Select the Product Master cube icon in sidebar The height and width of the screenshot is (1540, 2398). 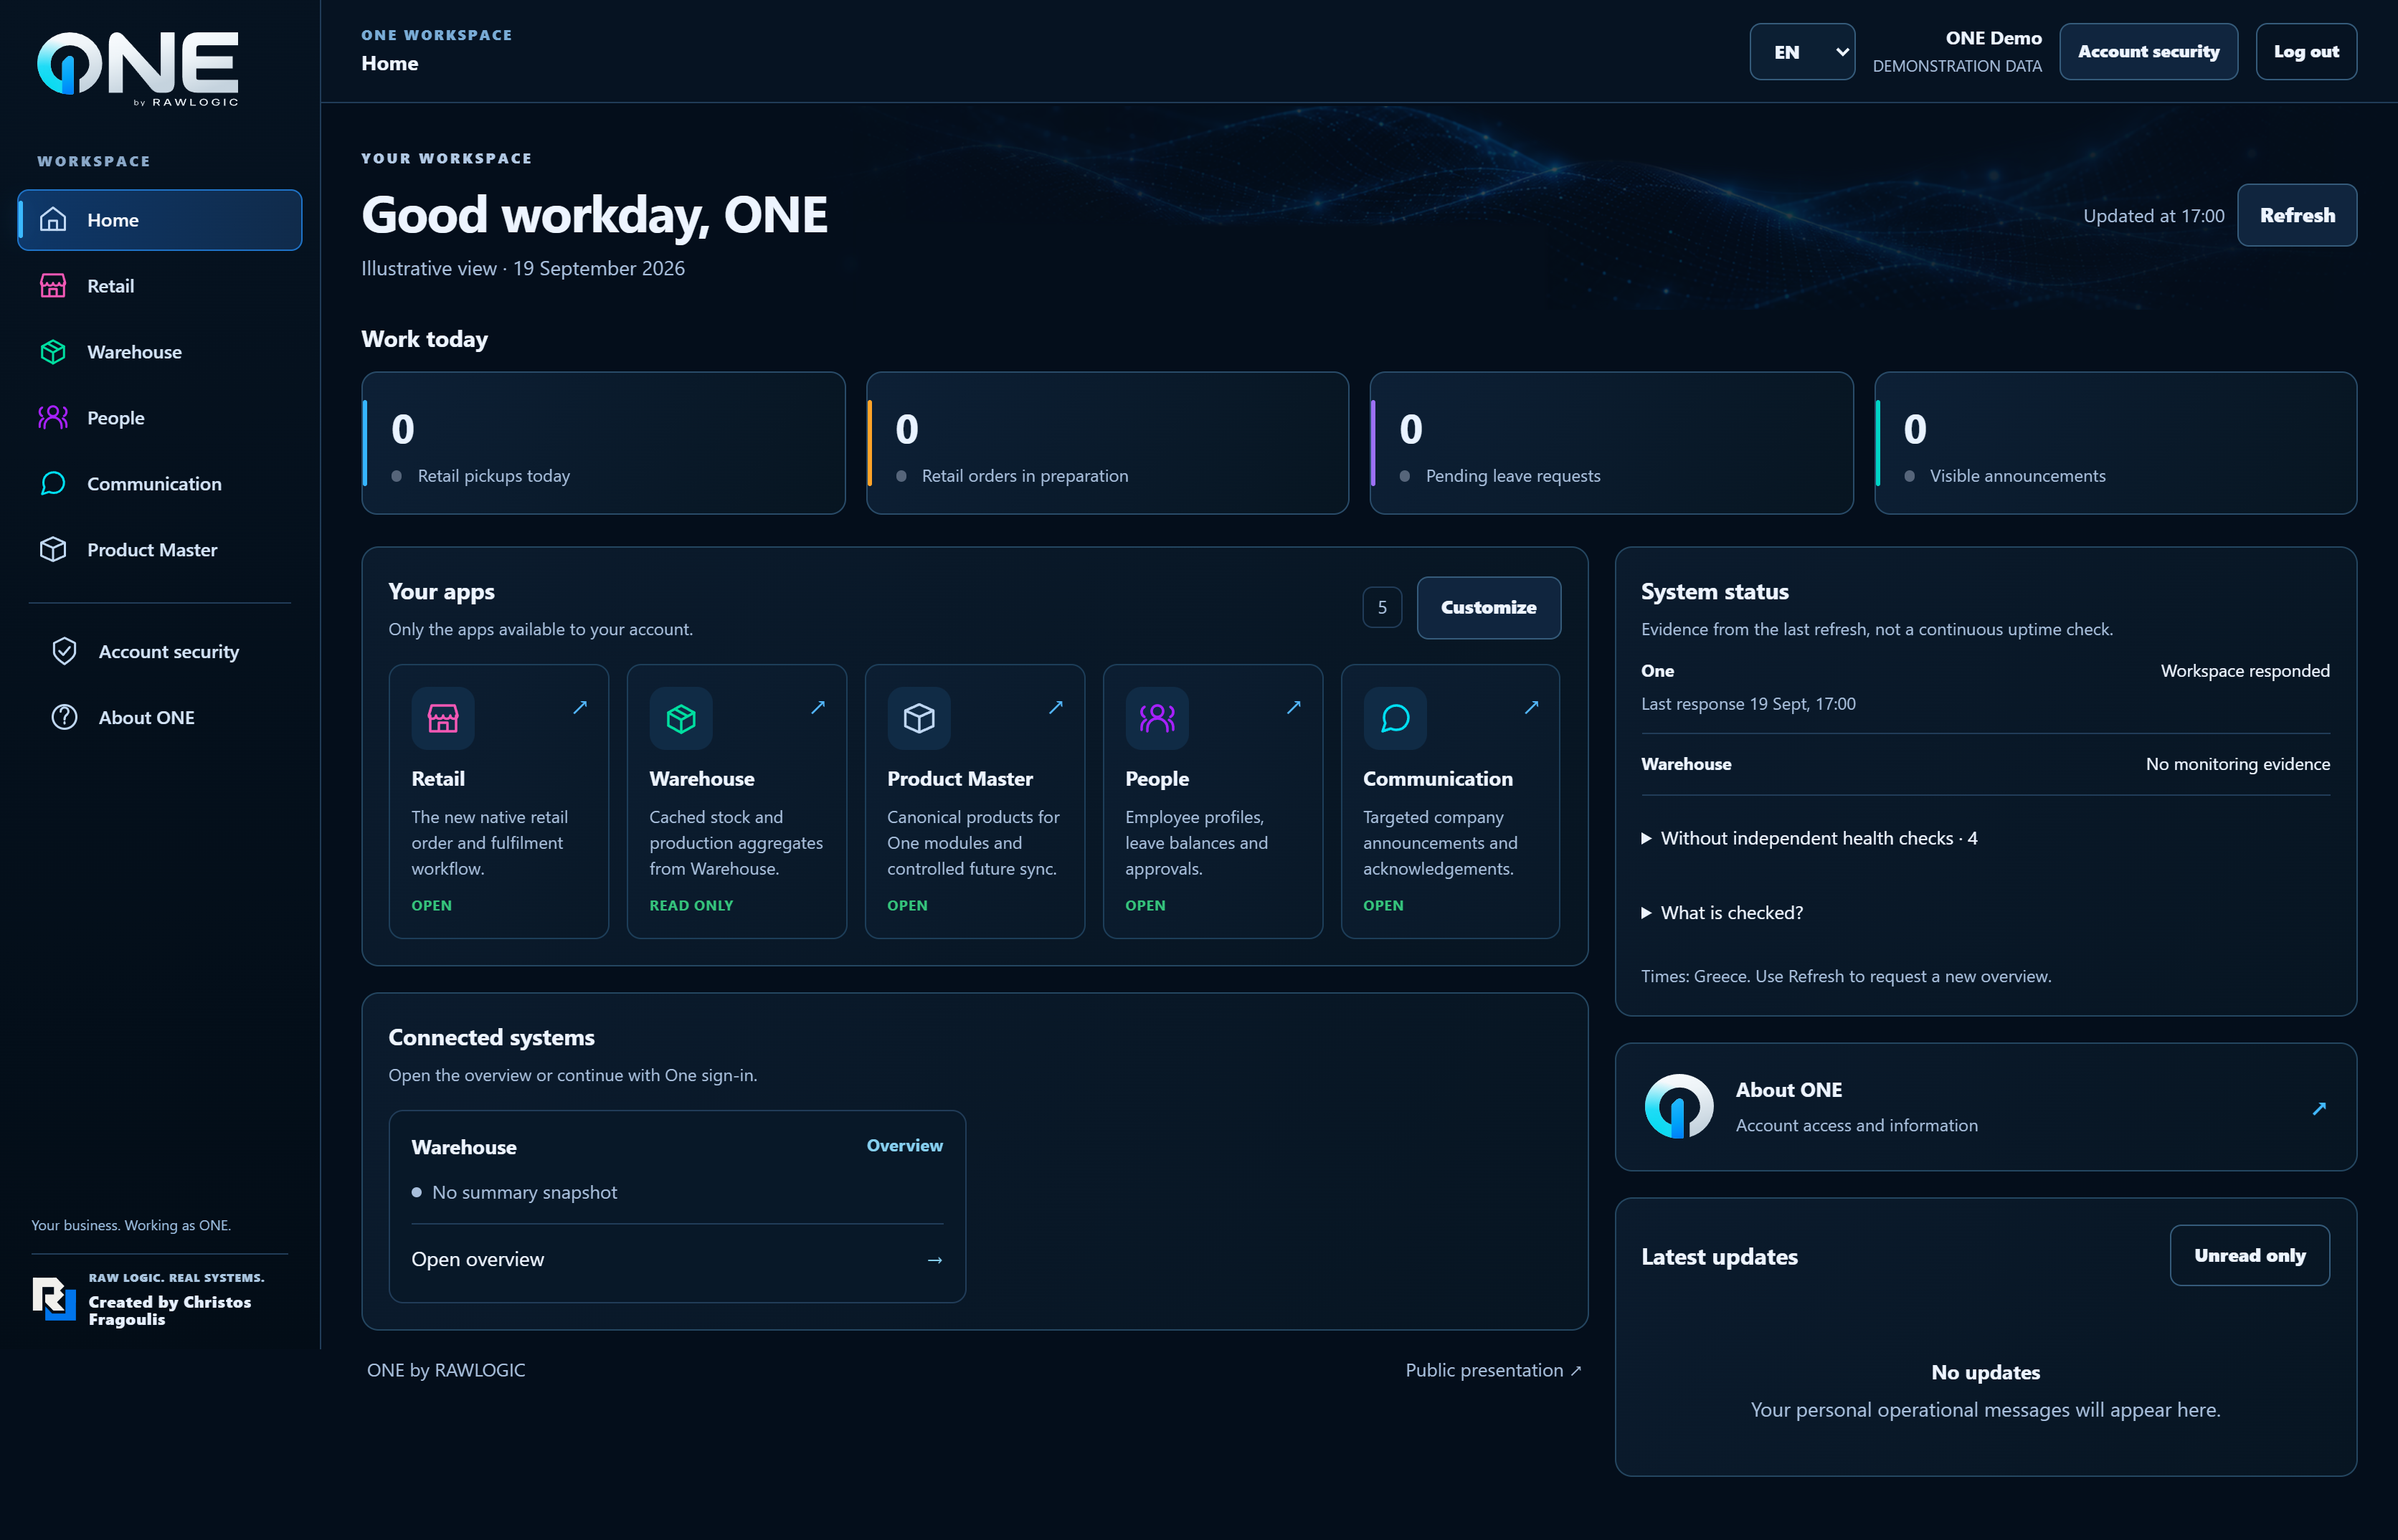(53, 550)
